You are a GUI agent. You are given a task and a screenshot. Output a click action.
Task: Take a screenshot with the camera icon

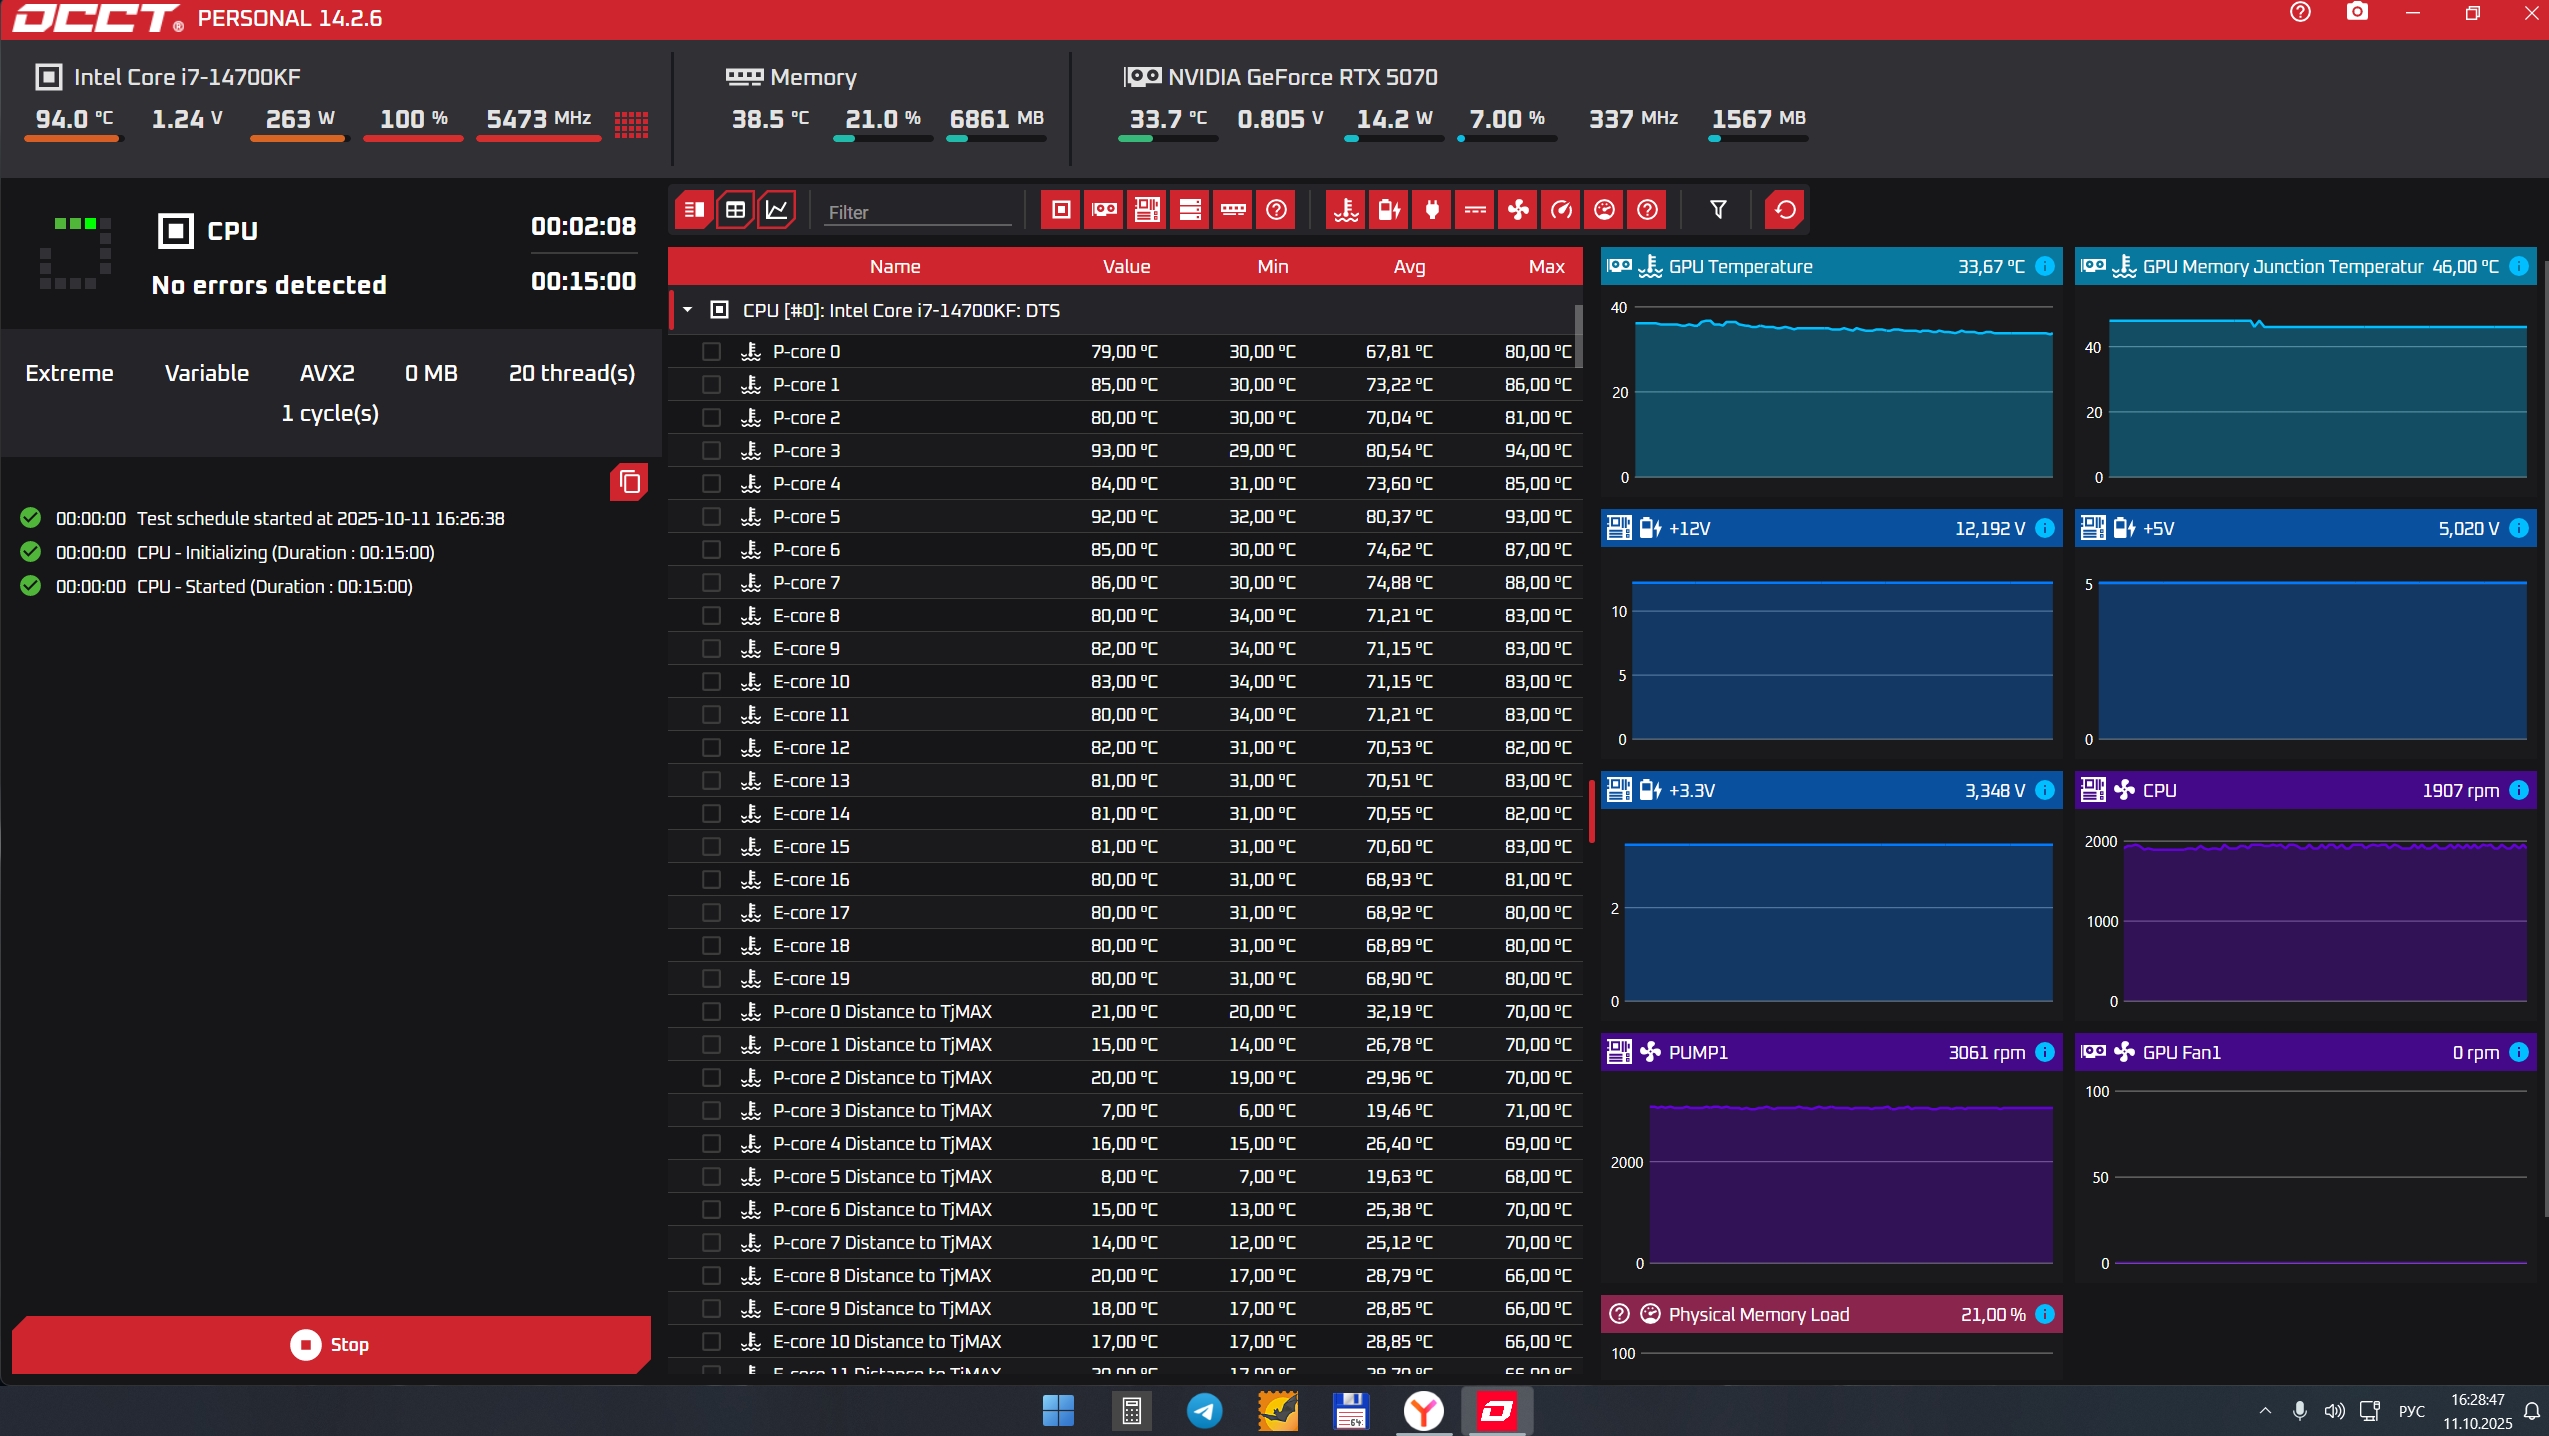point(2357,13)
